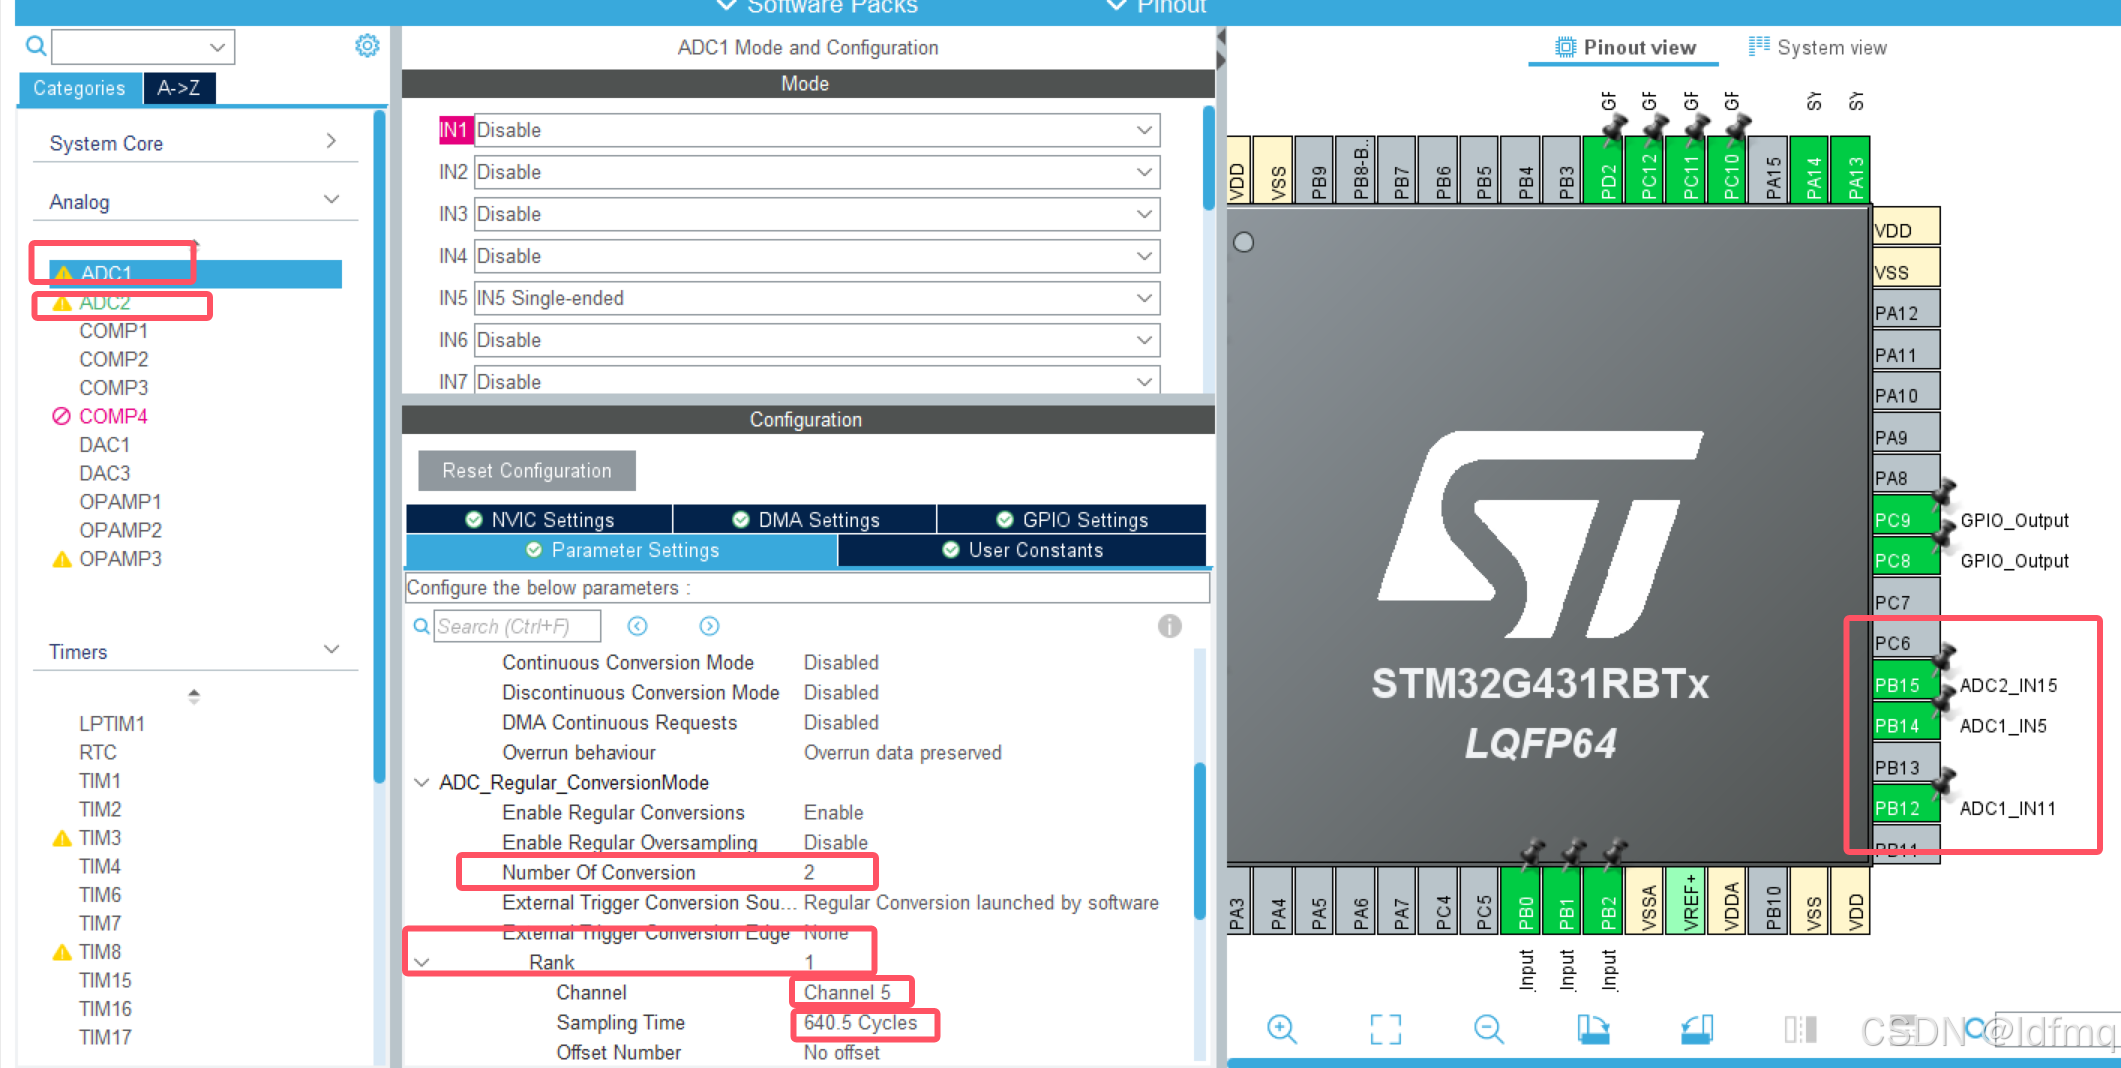Click the Channel 5 value
The image size is (2121, 1068).
coord(847,992)
